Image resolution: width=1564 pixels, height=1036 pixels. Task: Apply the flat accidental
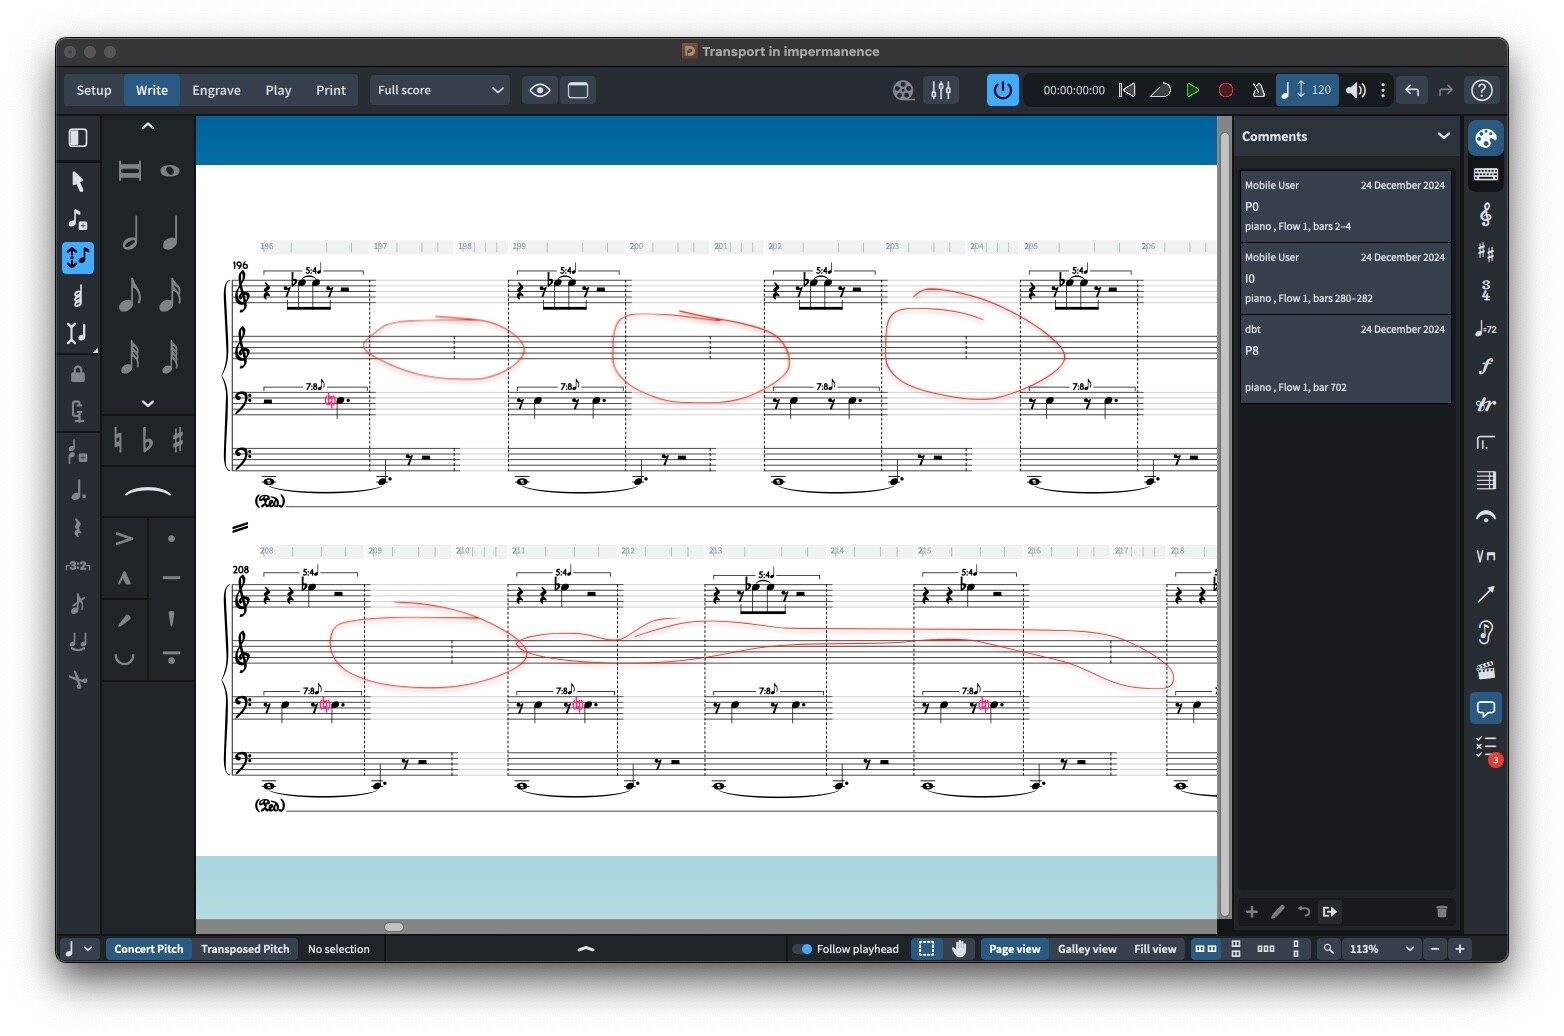pyautogui.click(x=148, y=440)
